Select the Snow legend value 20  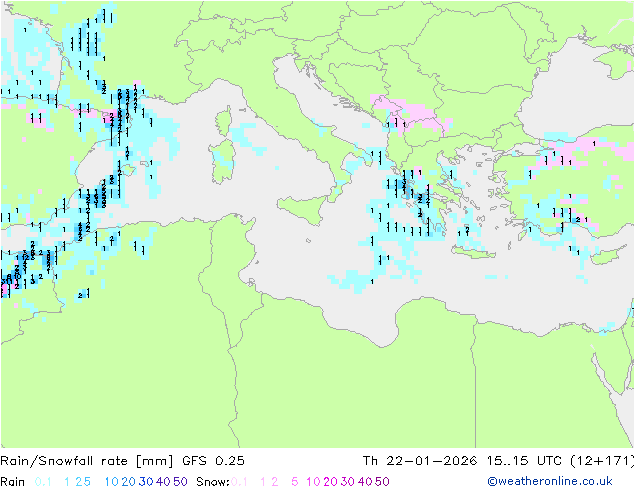[330, 482]
